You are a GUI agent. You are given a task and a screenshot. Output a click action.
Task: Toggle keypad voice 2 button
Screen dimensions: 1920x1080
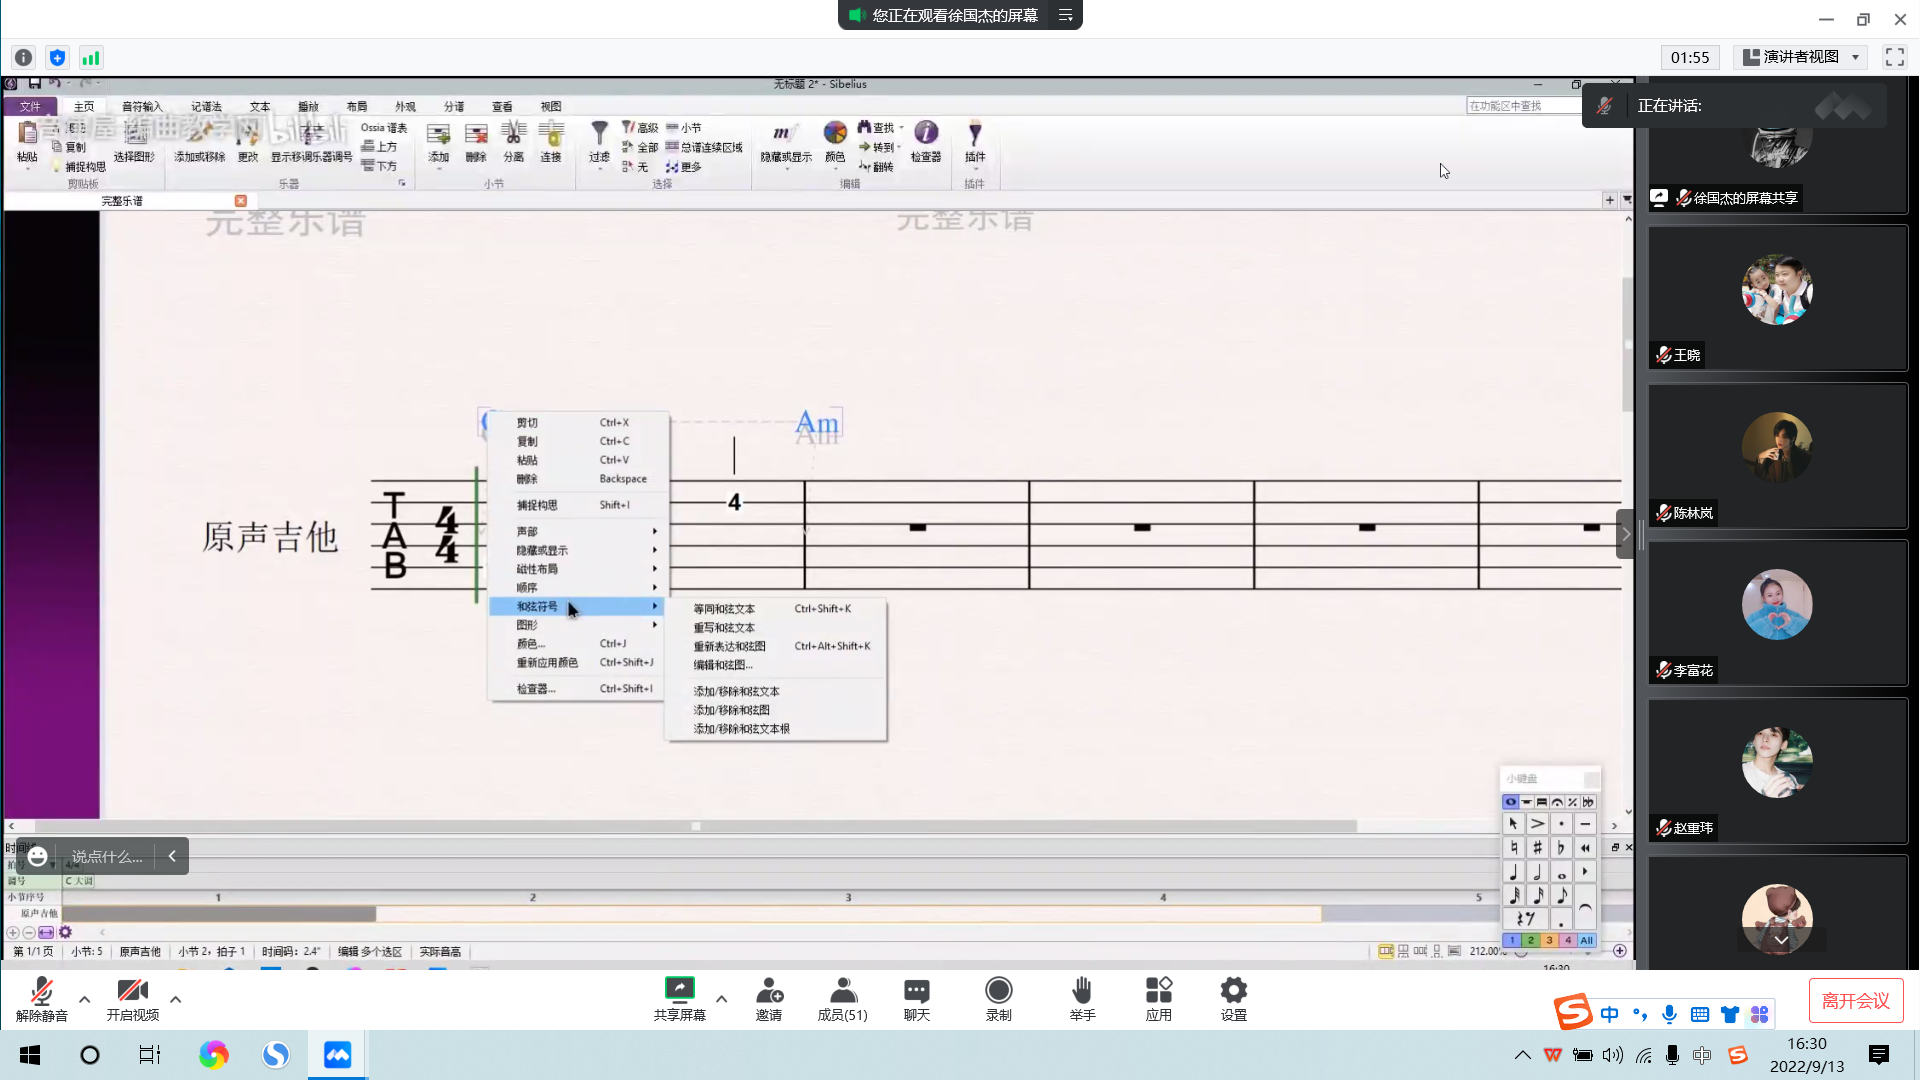pos(1530,940)
